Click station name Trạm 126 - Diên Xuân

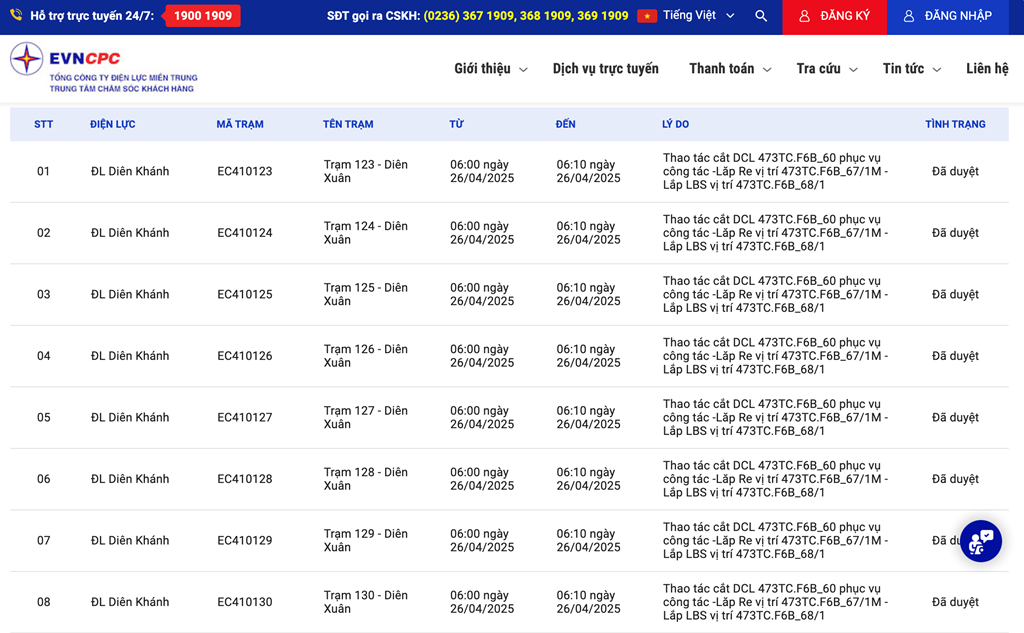[366, 356]
